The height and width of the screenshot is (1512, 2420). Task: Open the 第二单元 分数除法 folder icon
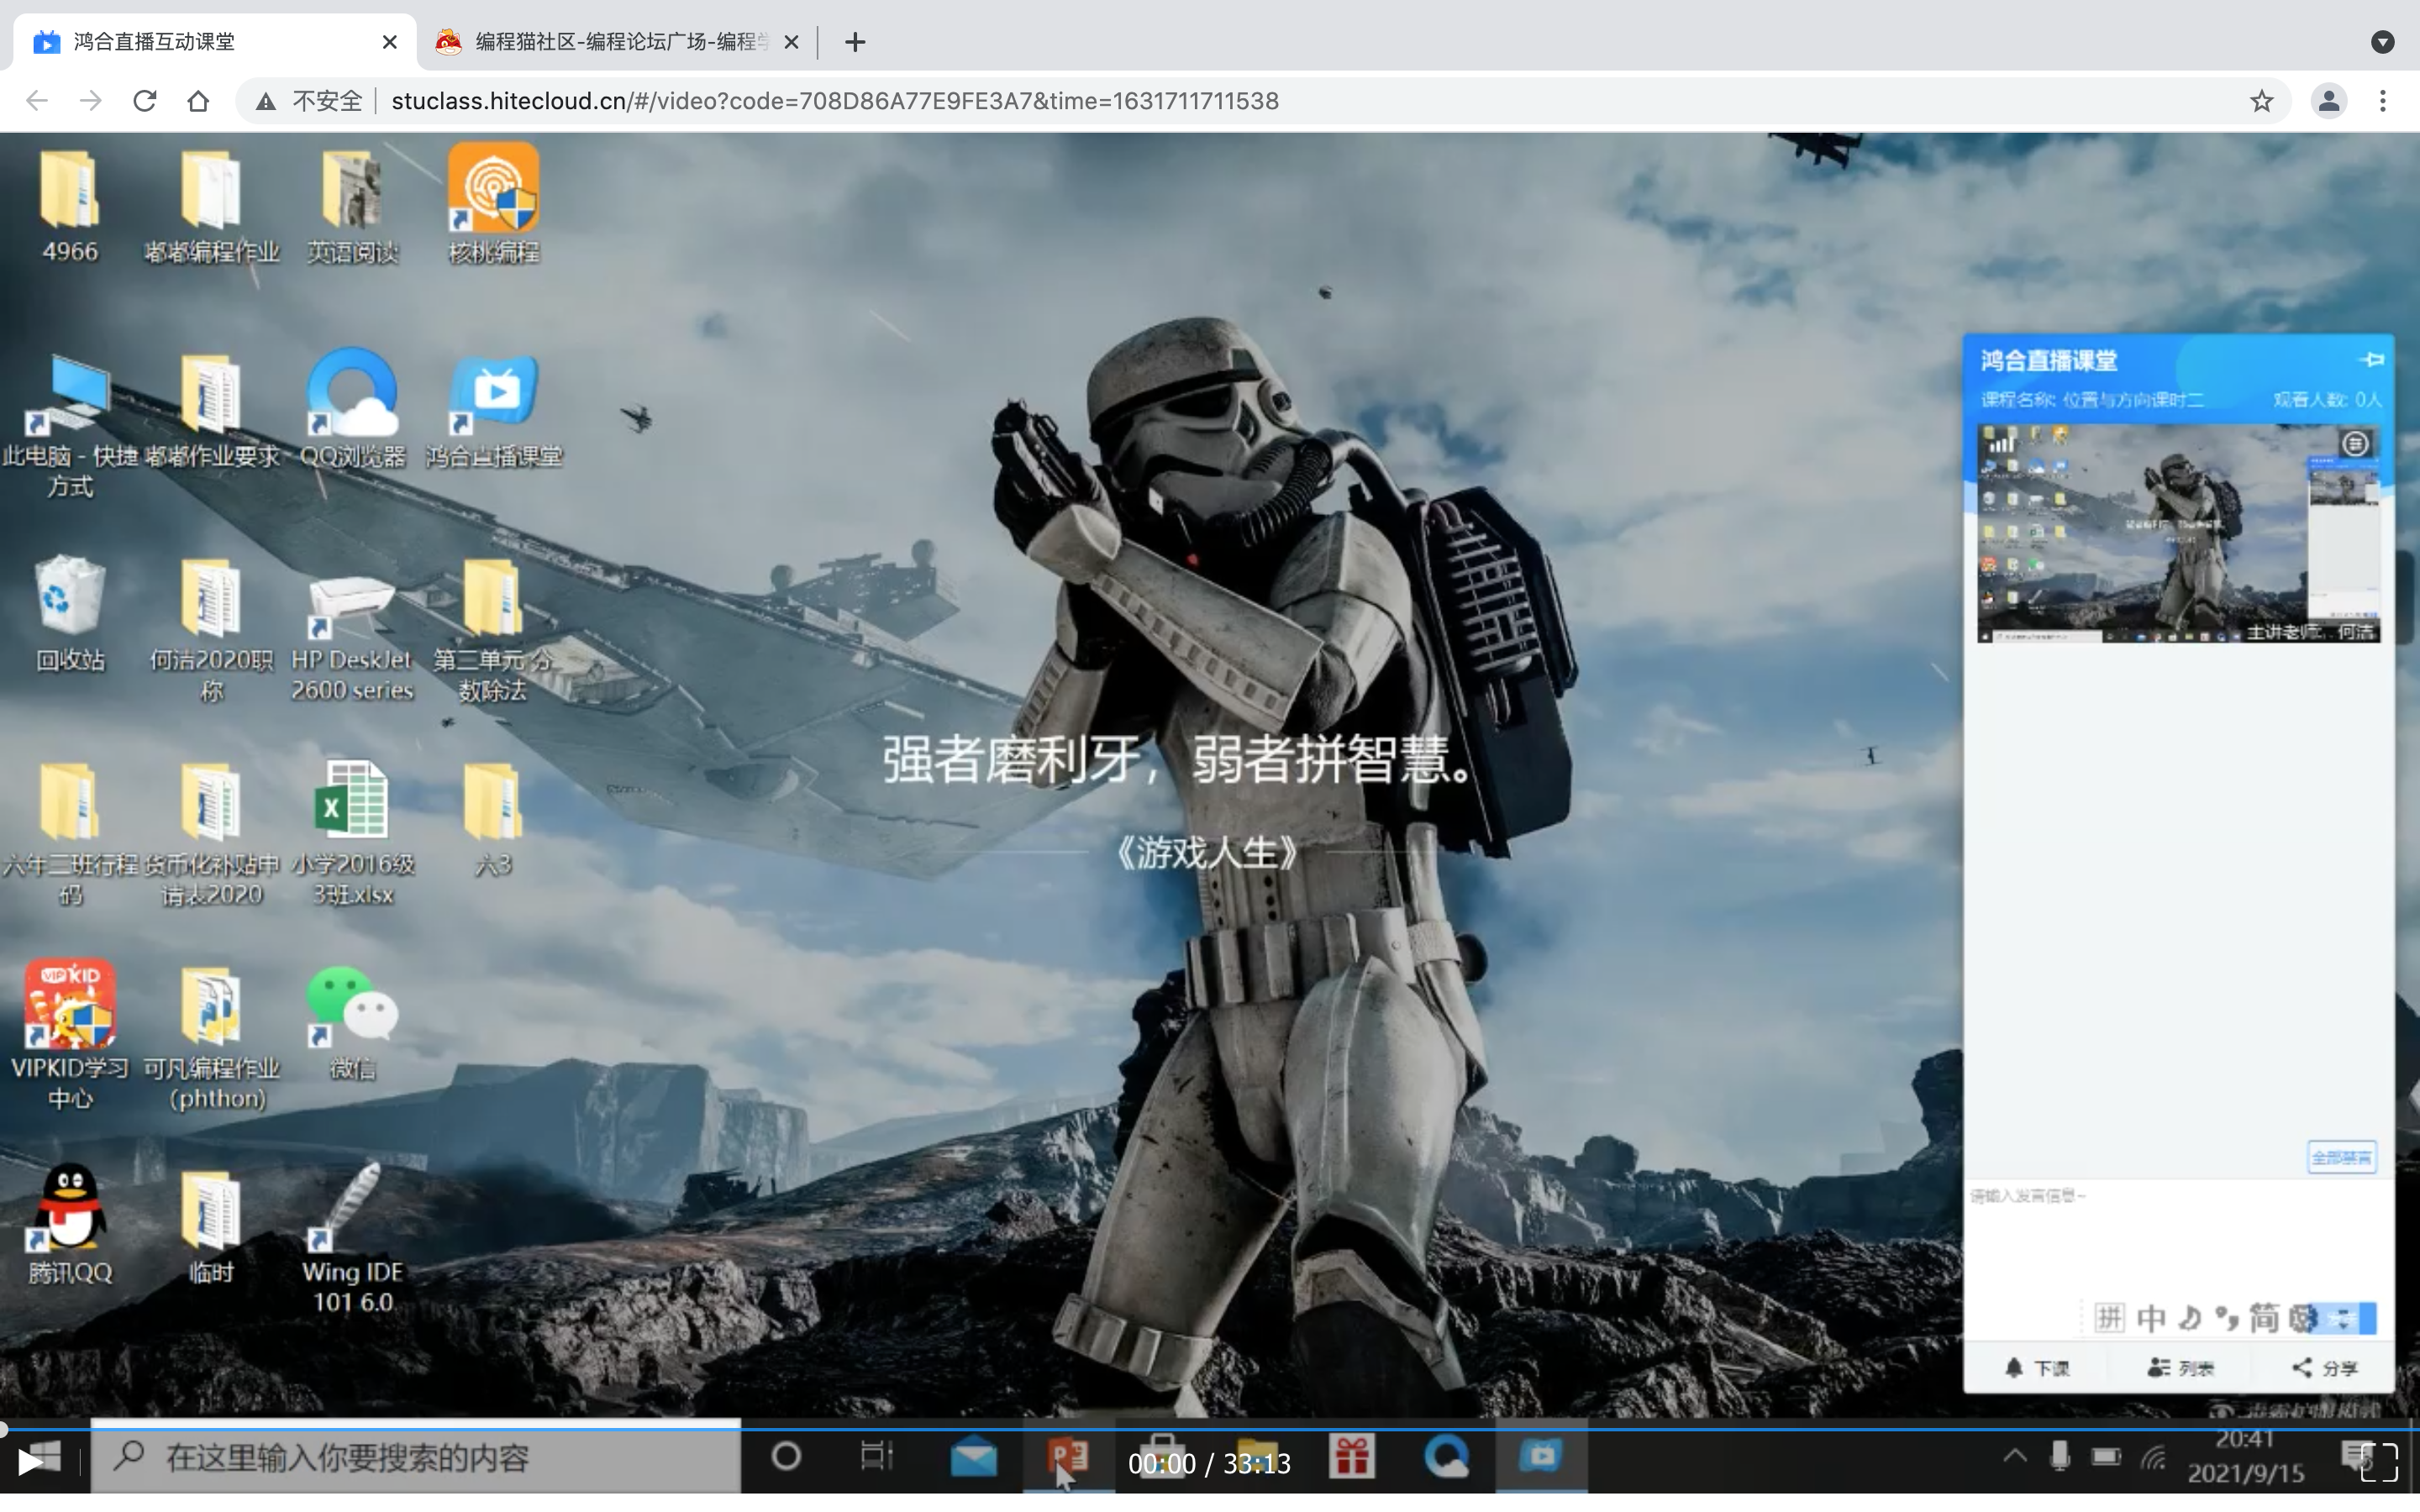tap(492, 598)
